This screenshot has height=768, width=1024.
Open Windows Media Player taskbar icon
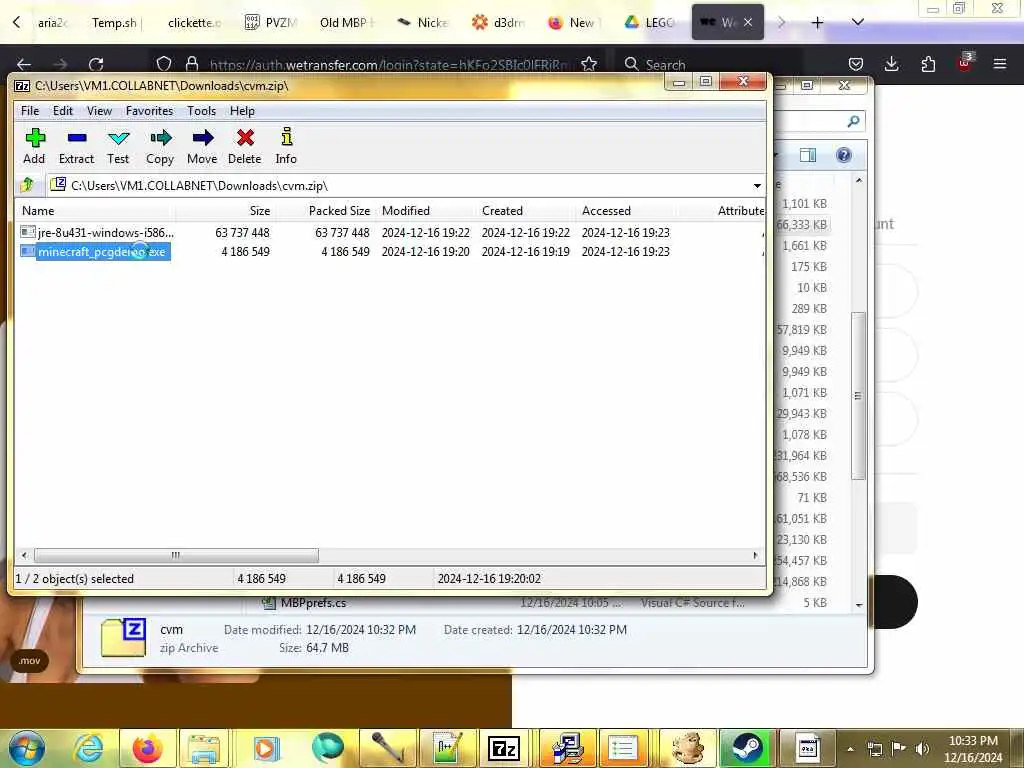click(x=266, y=748)
